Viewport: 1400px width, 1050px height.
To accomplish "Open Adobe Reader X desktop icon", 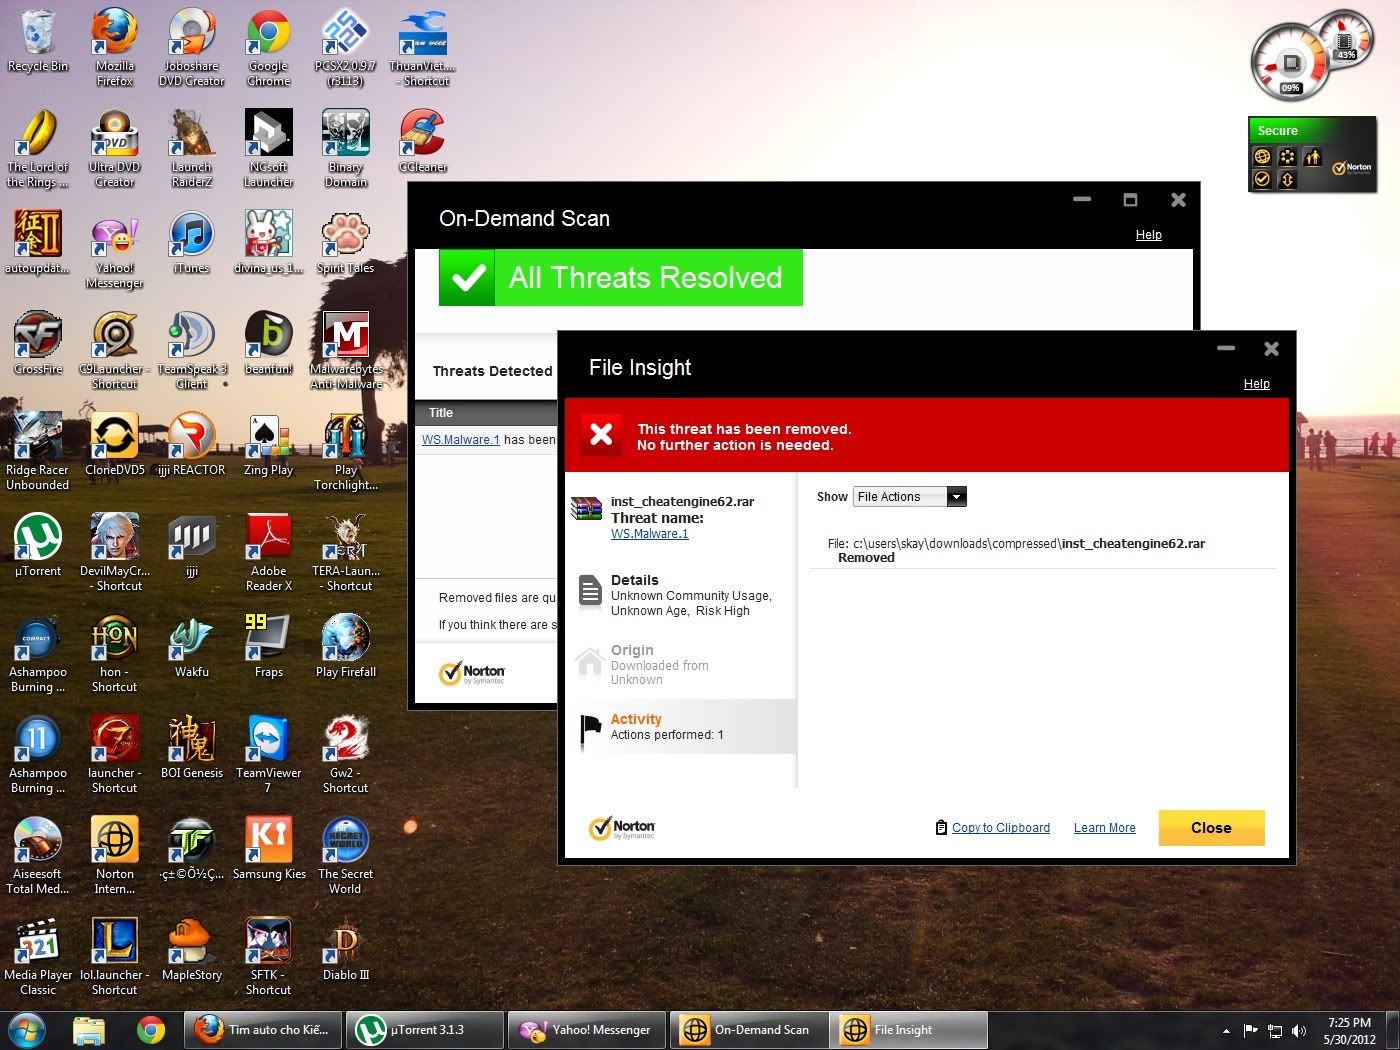I will point(268,551).
